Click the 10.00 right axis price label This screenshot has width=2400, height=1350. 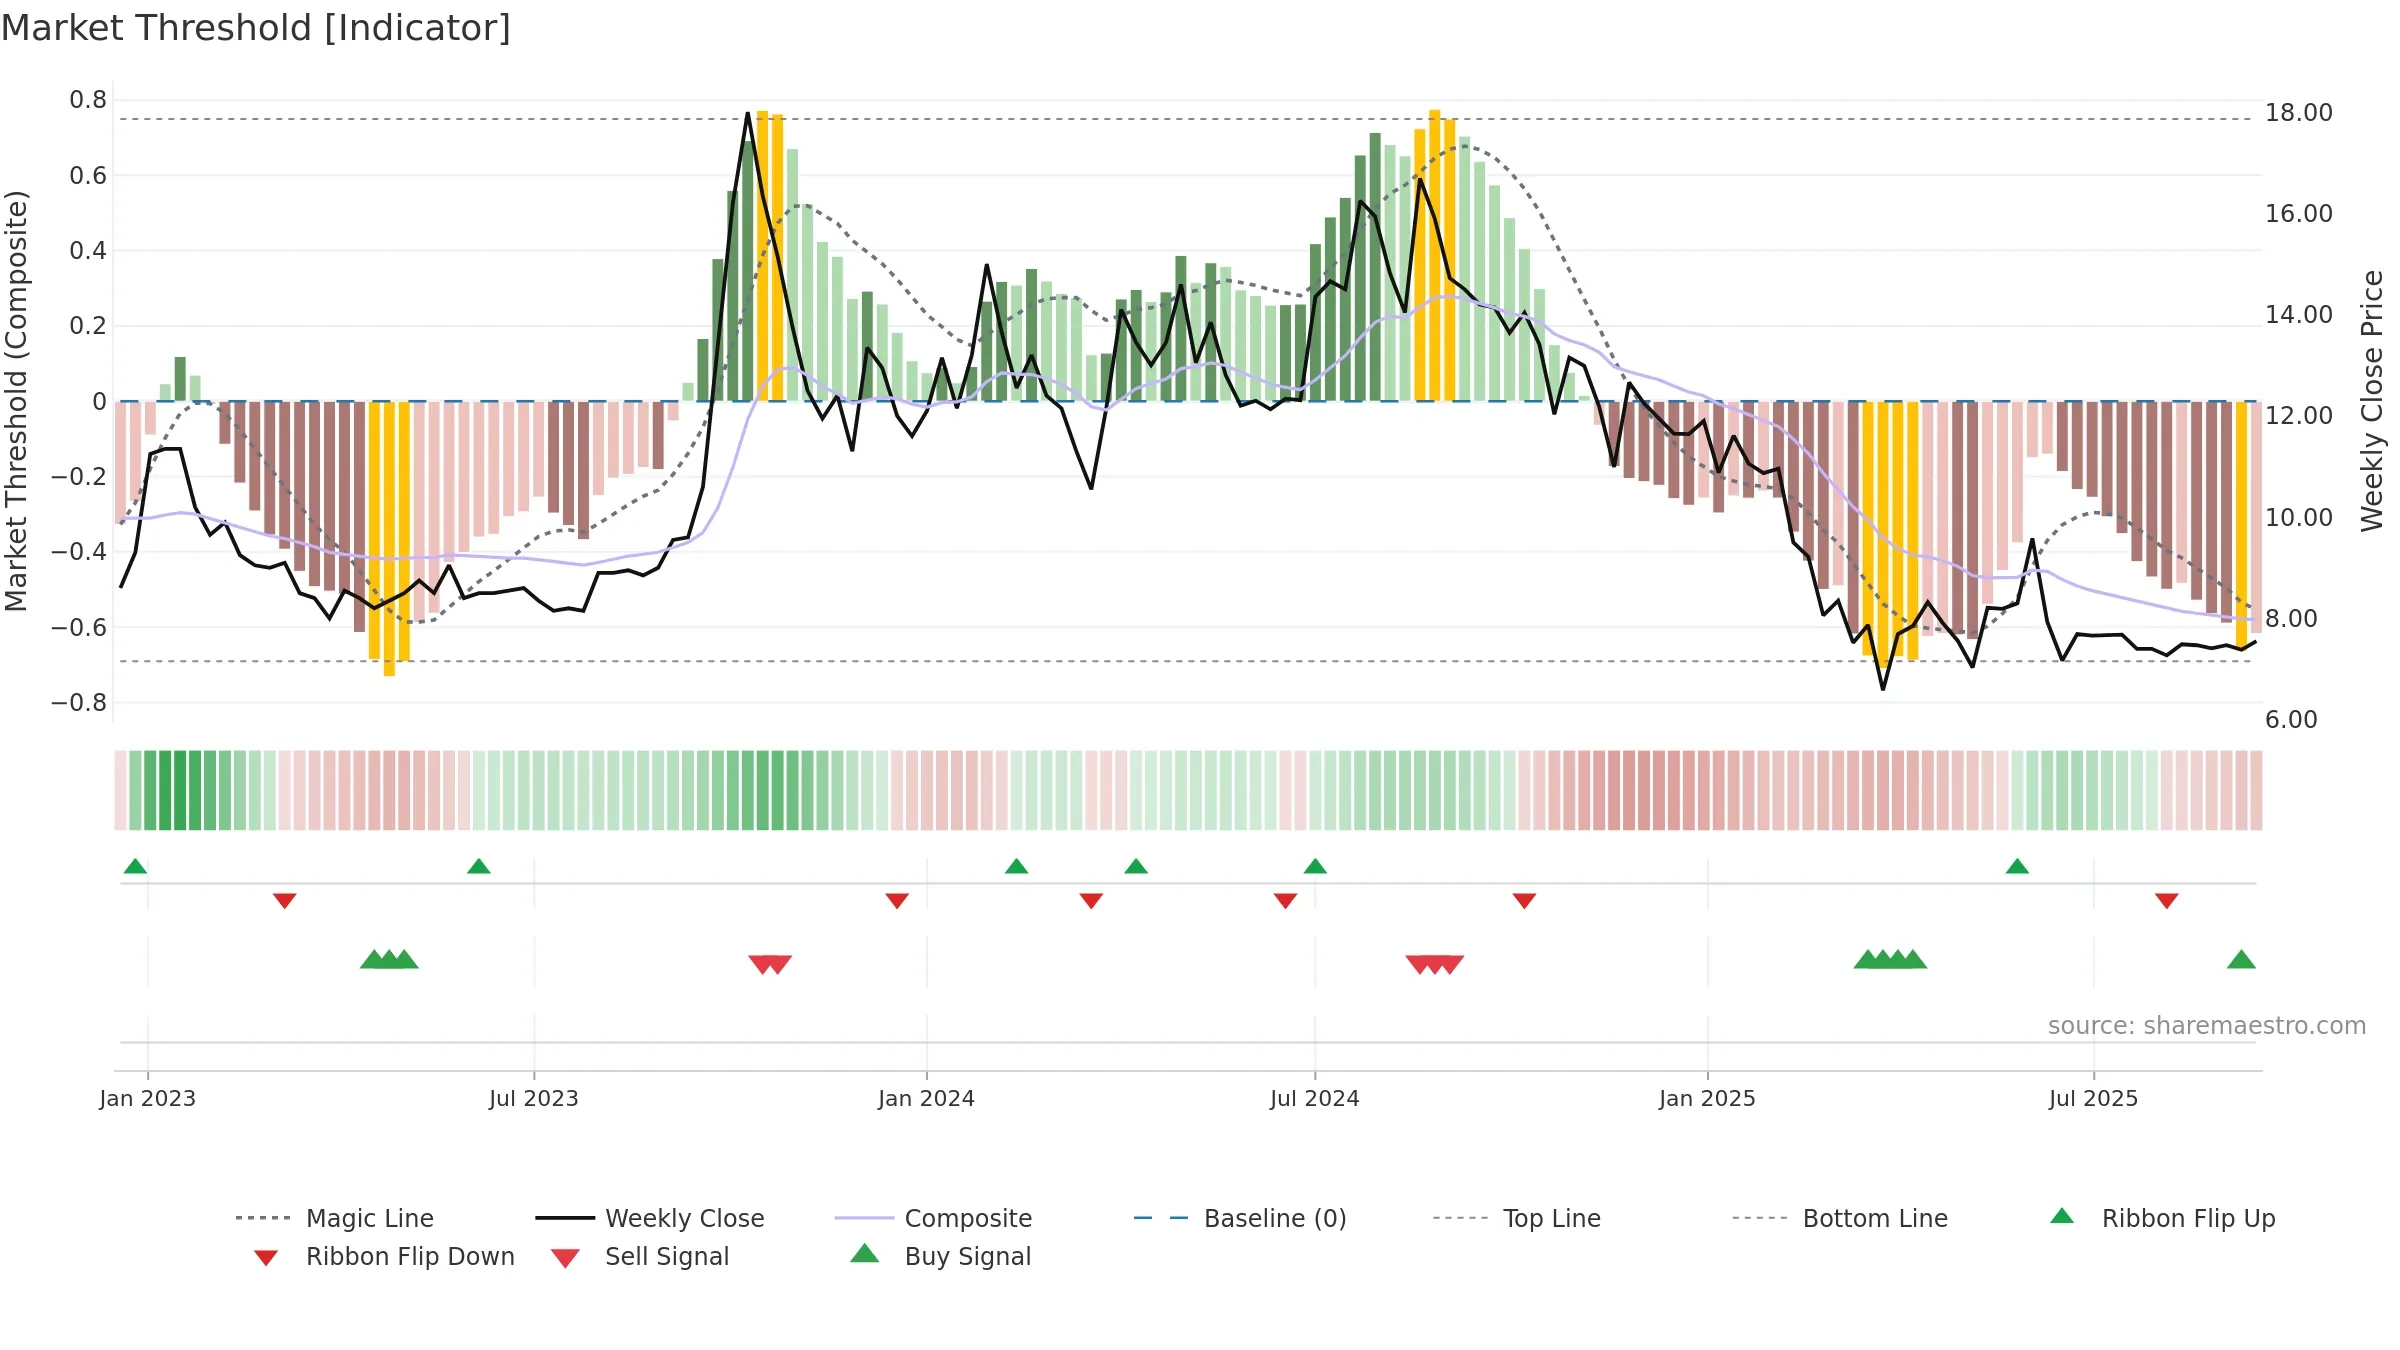coord(2299,518)
